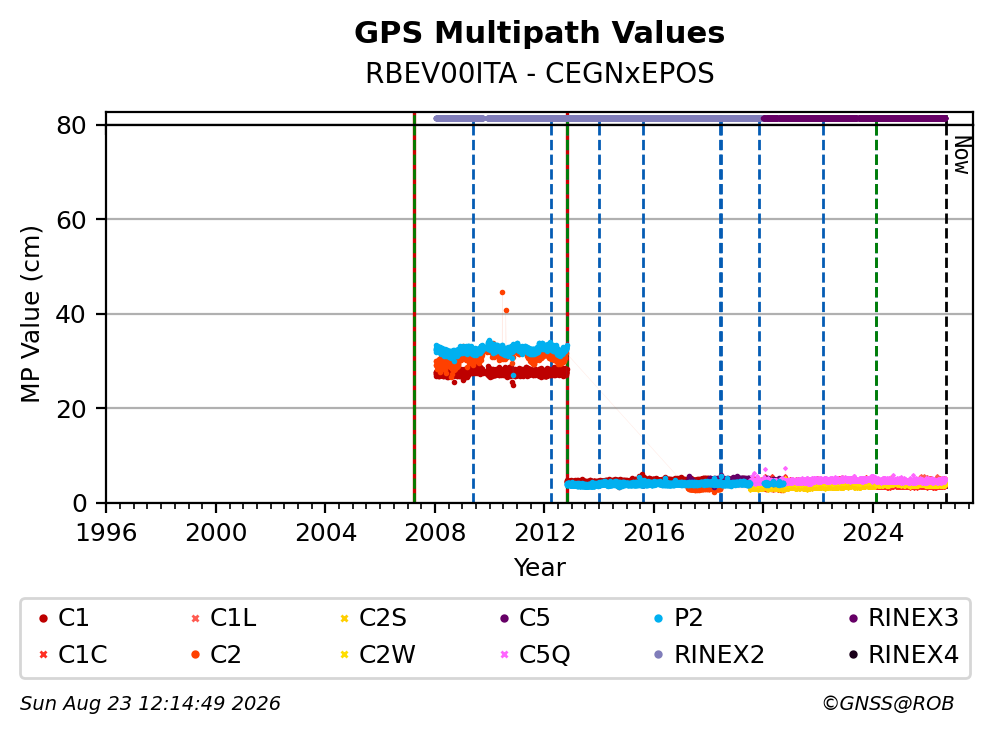The width and height of the screenshot is (992, 734).
Task: Click the orange C2 legend dot
Action: point(195,655)
